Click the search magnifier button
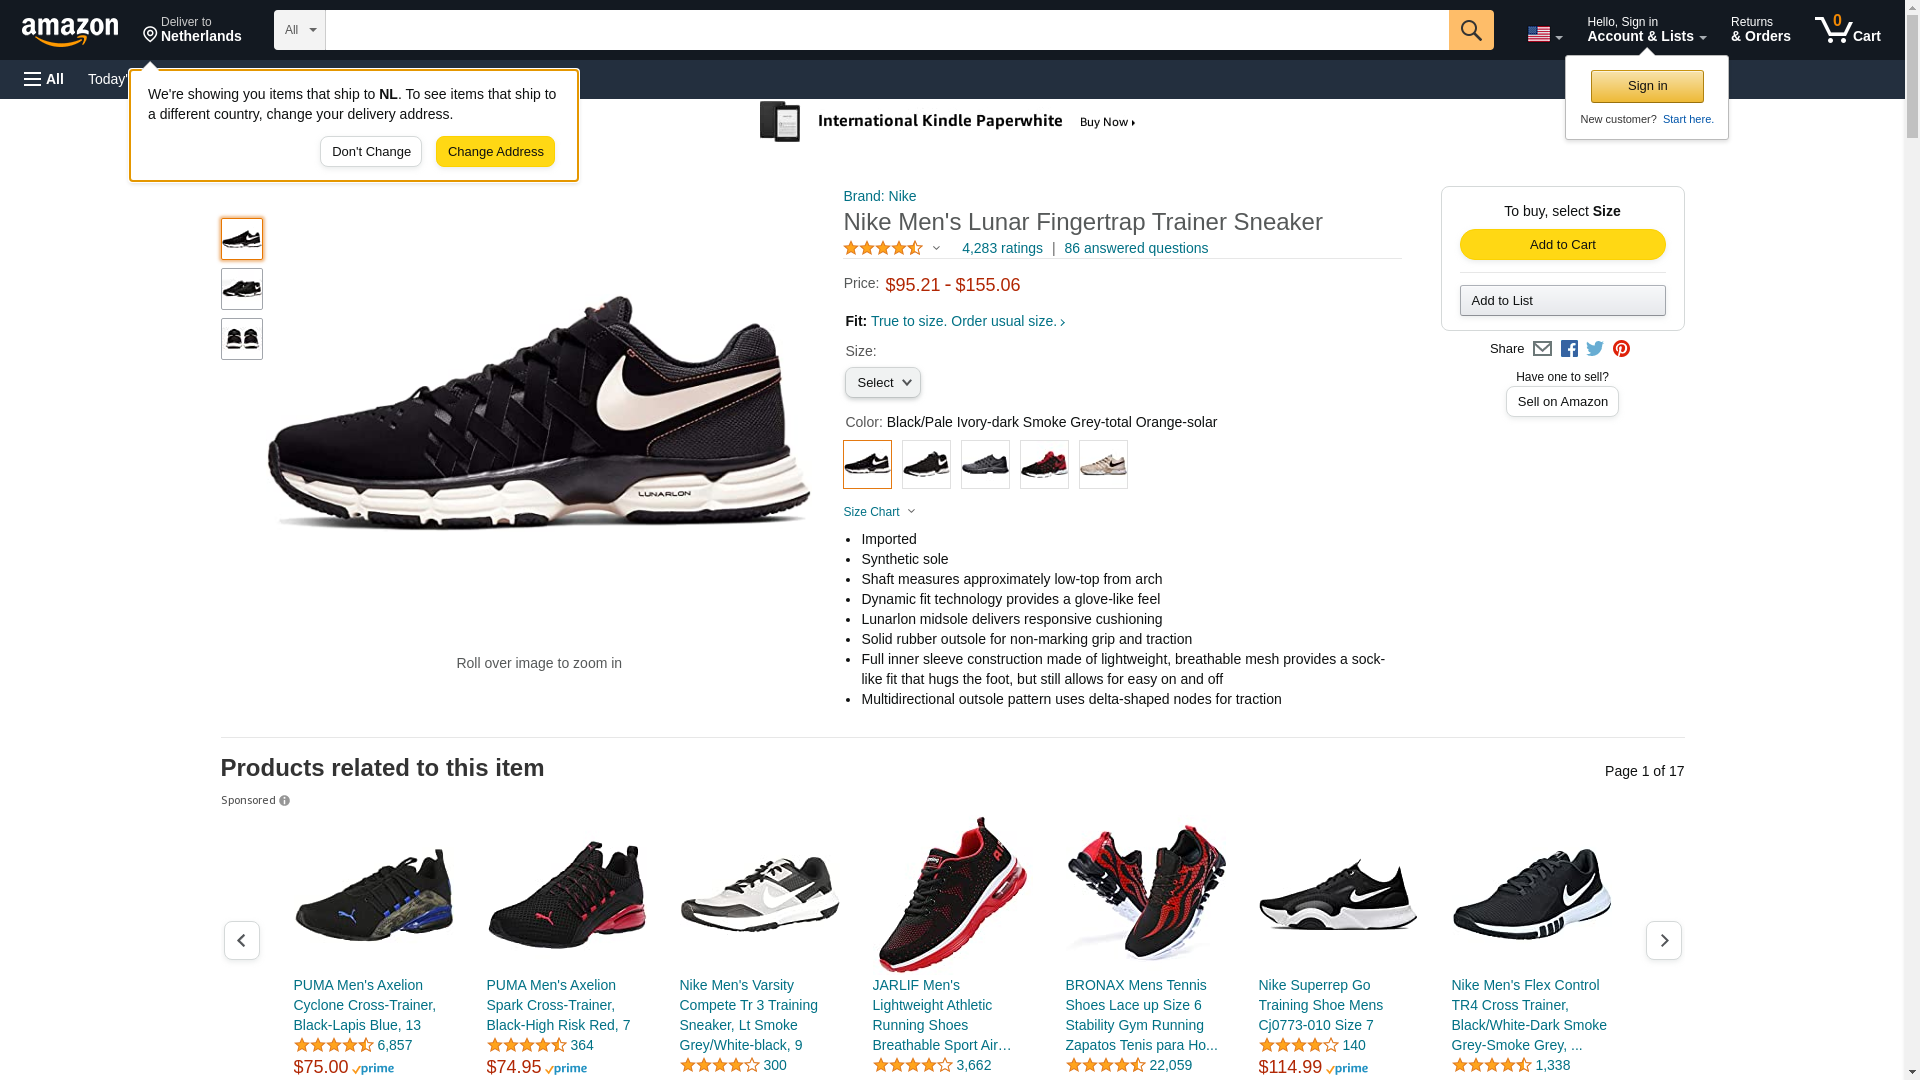Viewport: 1920px width, 1080px height. [1471, 30]
